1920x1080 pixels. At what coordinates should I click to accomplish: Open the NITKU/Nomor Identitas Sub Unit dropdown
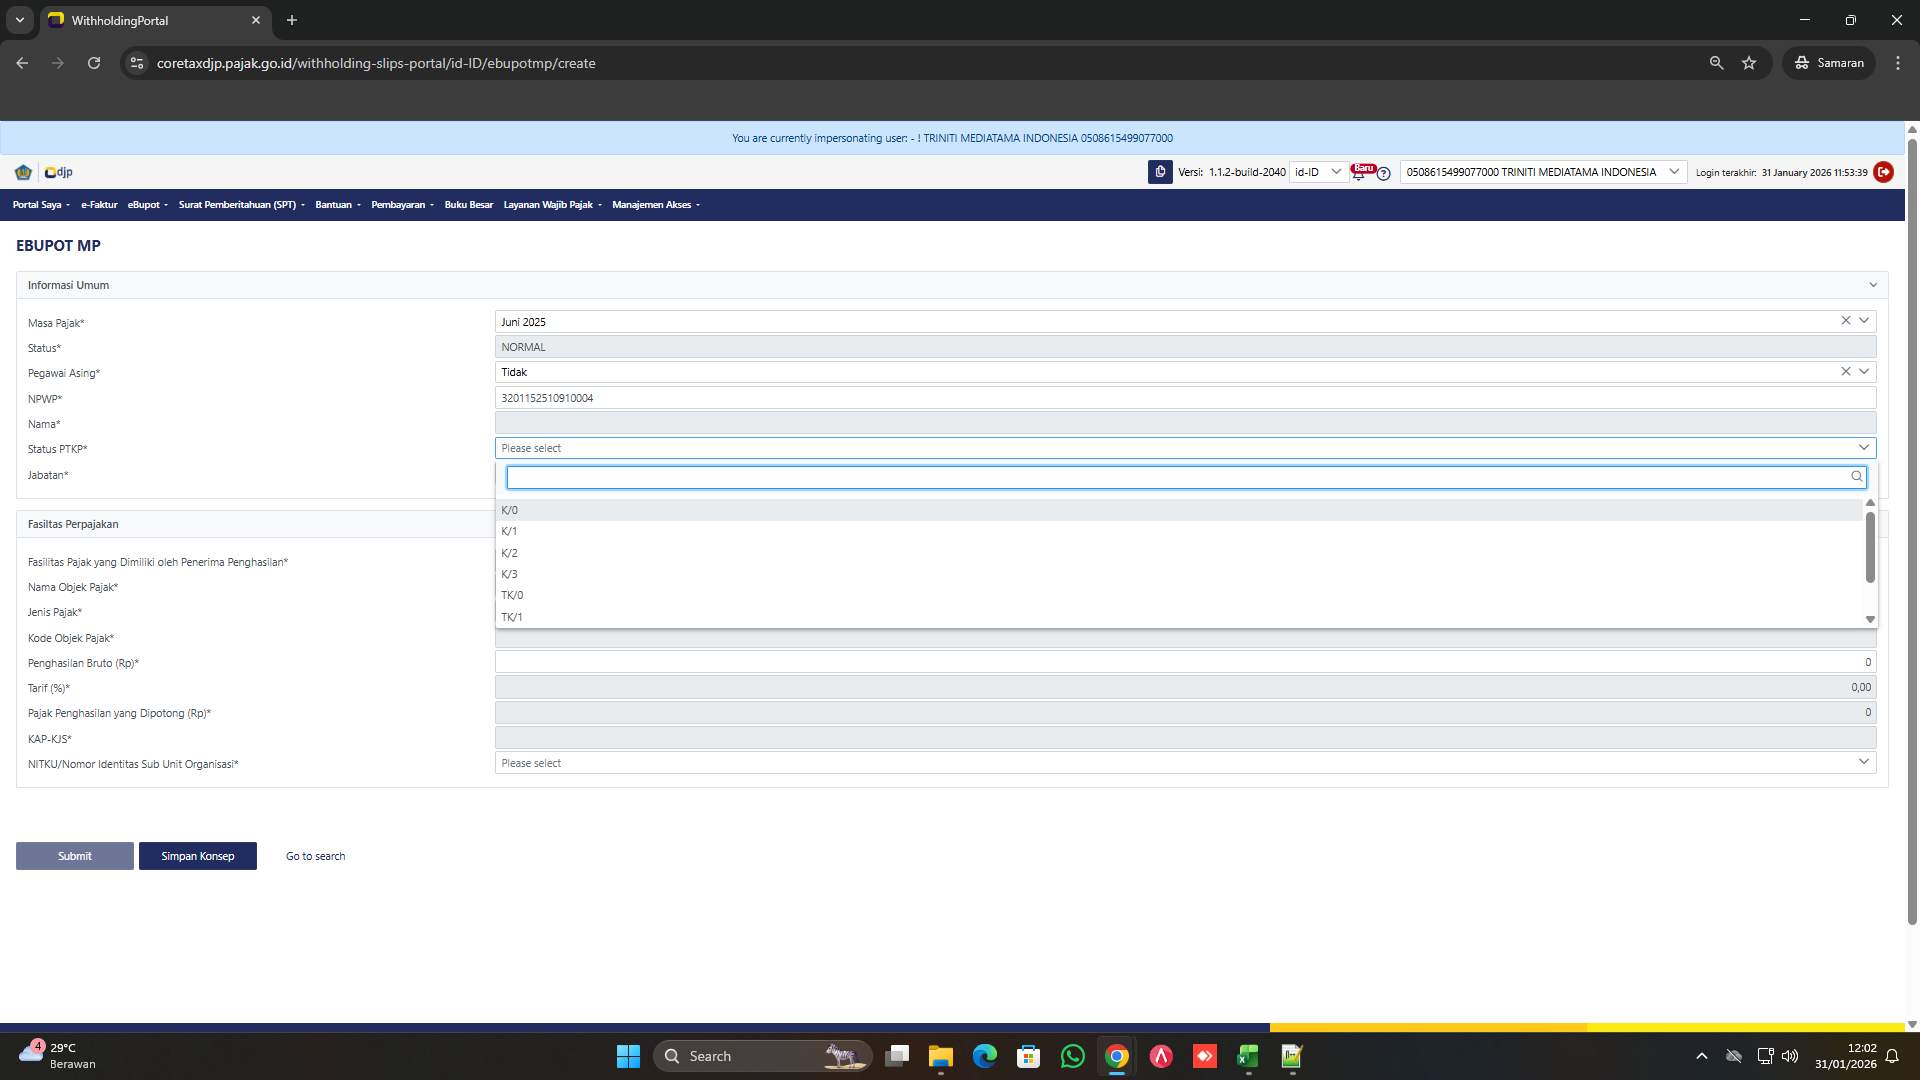pyautogui.click(x=1863, y=761)
